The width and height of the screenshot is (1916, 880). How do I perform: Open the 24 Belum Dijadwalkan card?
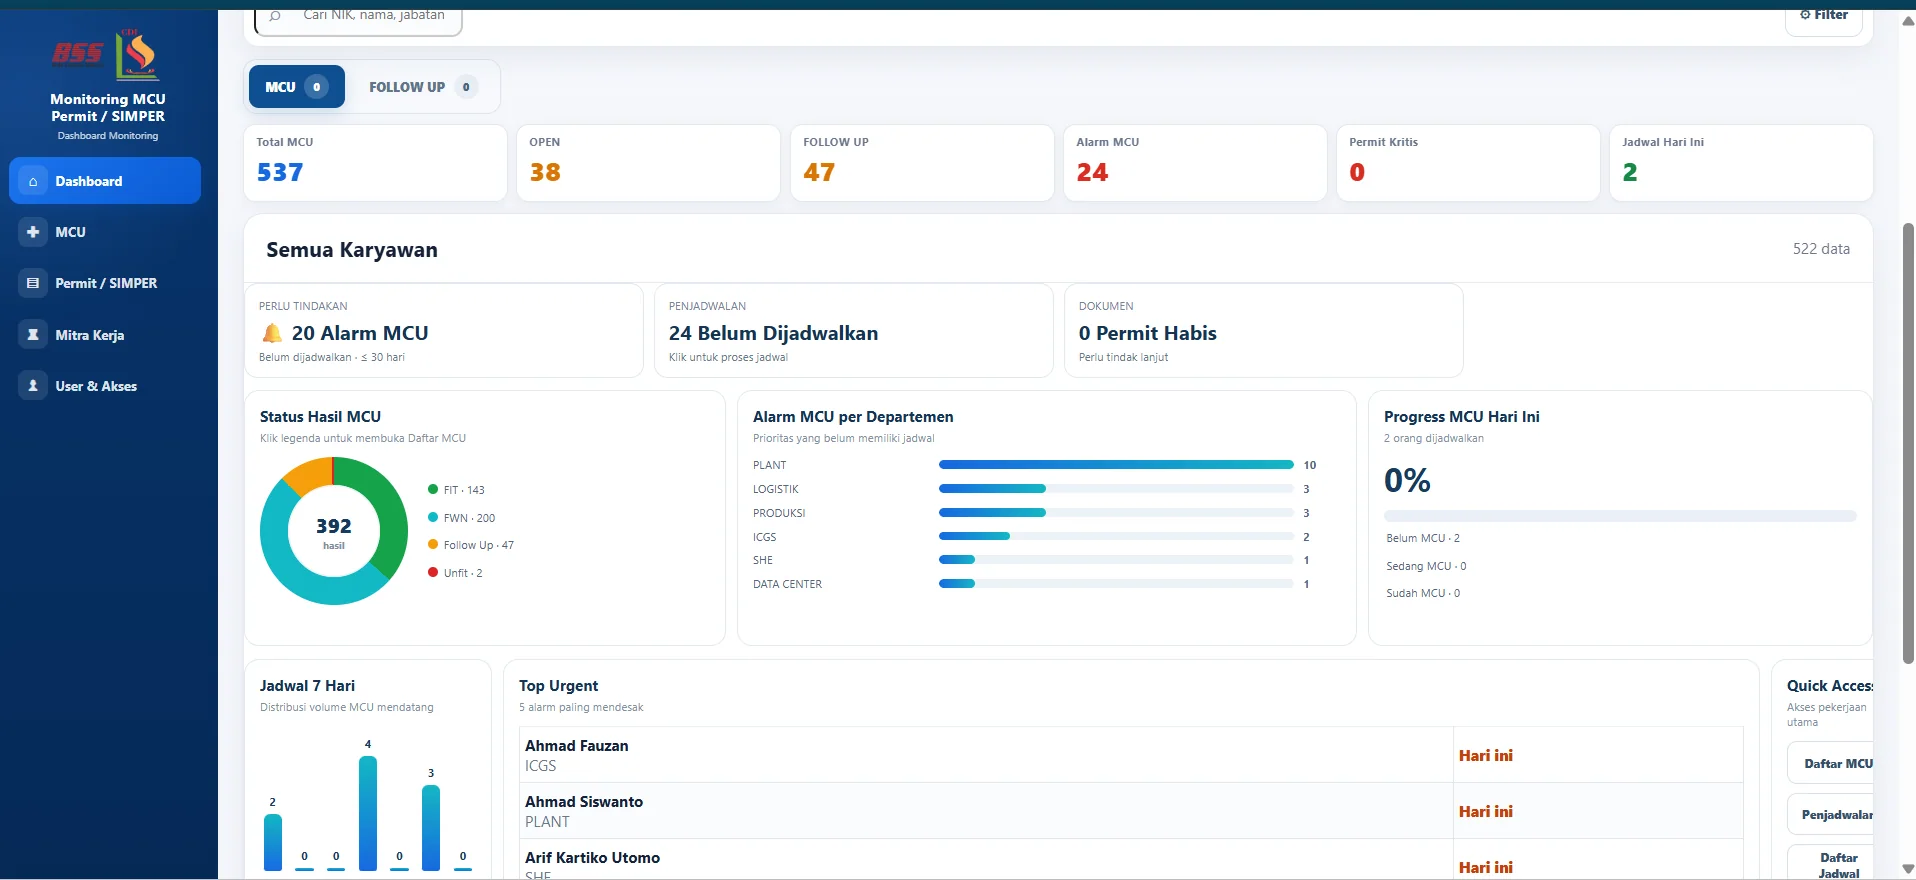click(x=854, y=331)
